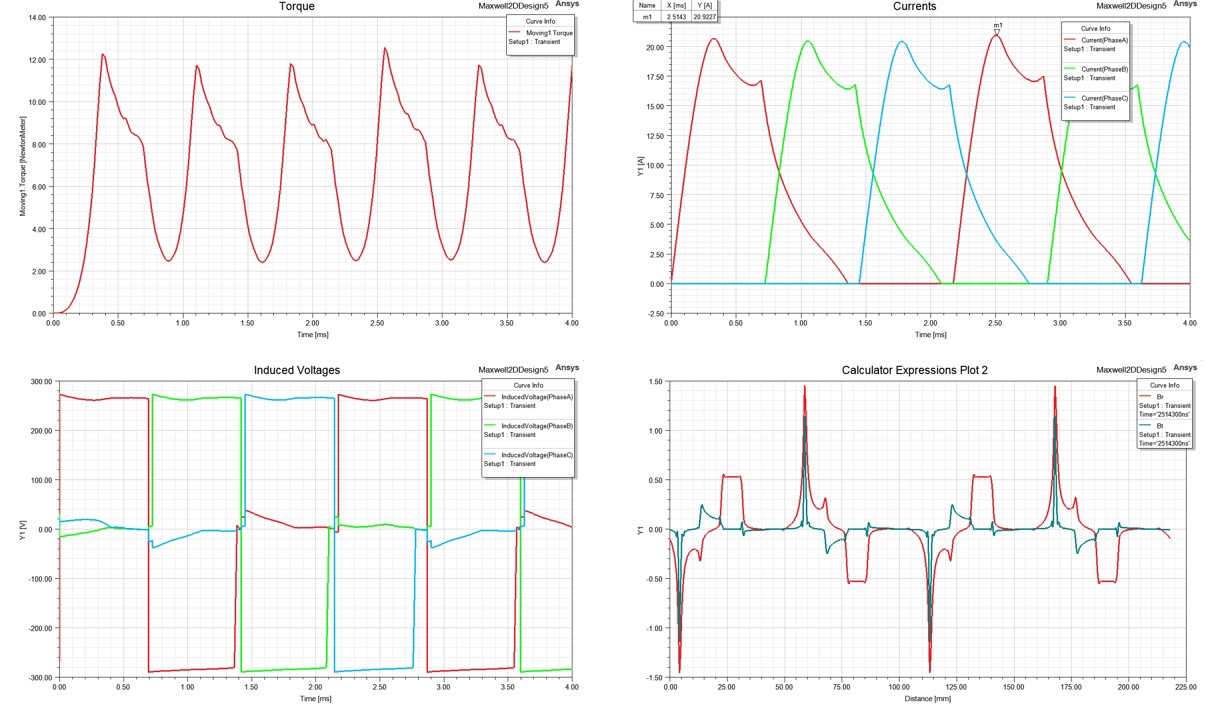This screenshot has height=704, width=1213.
Task: Click red line swatch for InducedVoltage(PhaseA)
Action: 490,398
